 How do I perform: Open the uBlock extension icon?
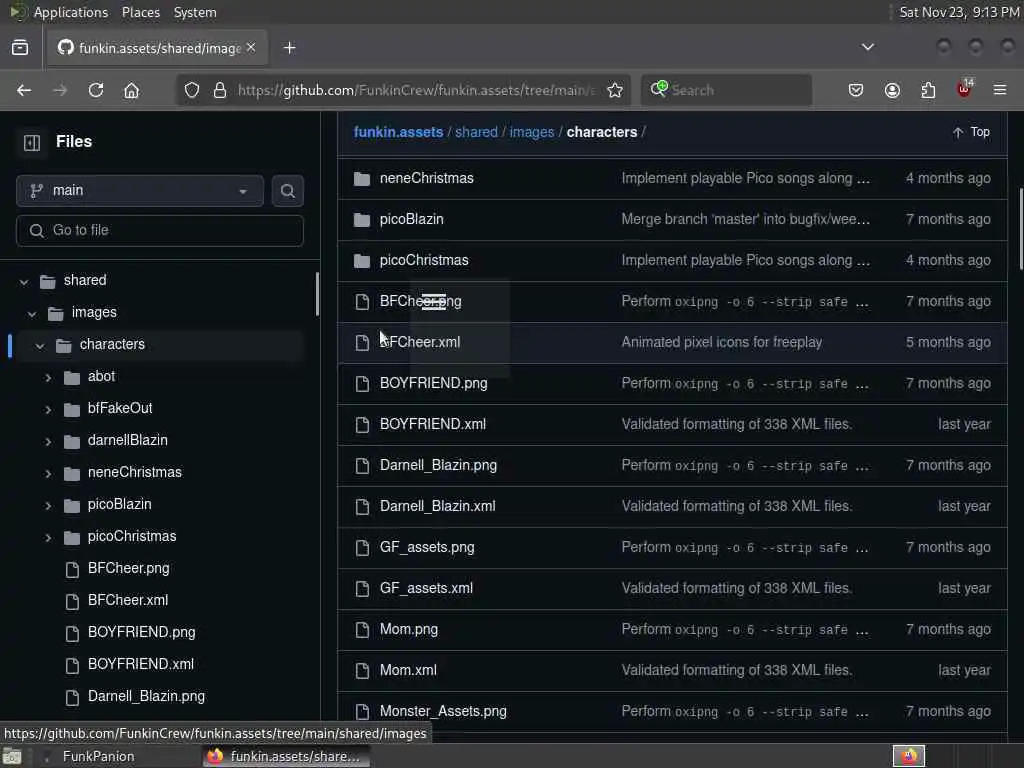[x=964, y=89]
